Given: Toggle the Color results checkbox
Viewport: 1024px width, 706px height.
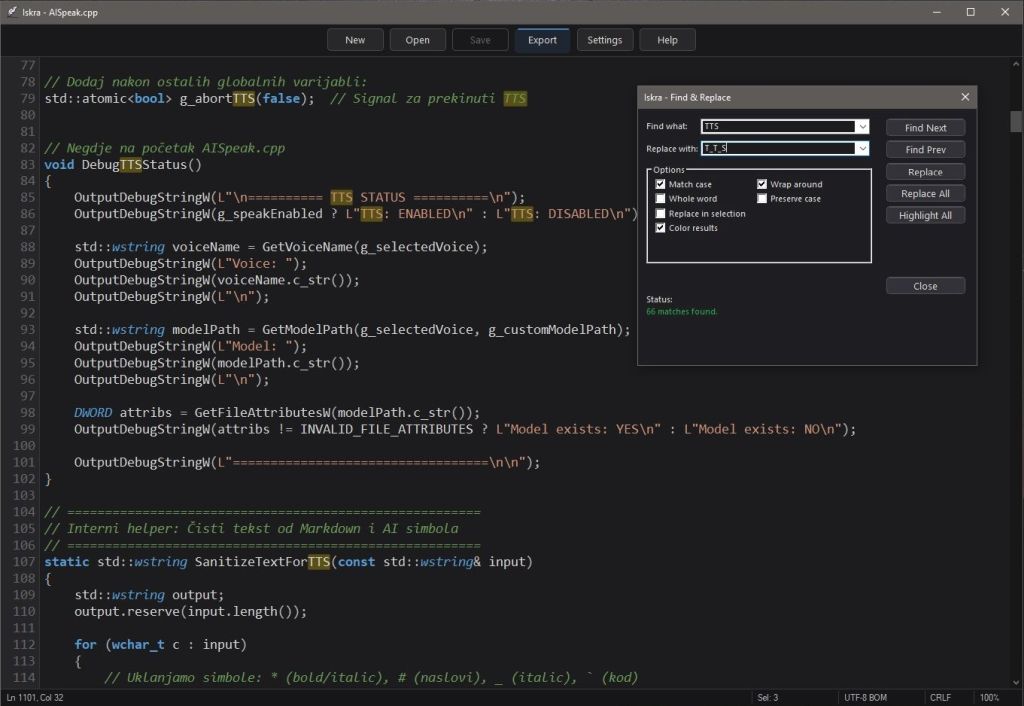Looking at the screenshot, I should [661, 228].
